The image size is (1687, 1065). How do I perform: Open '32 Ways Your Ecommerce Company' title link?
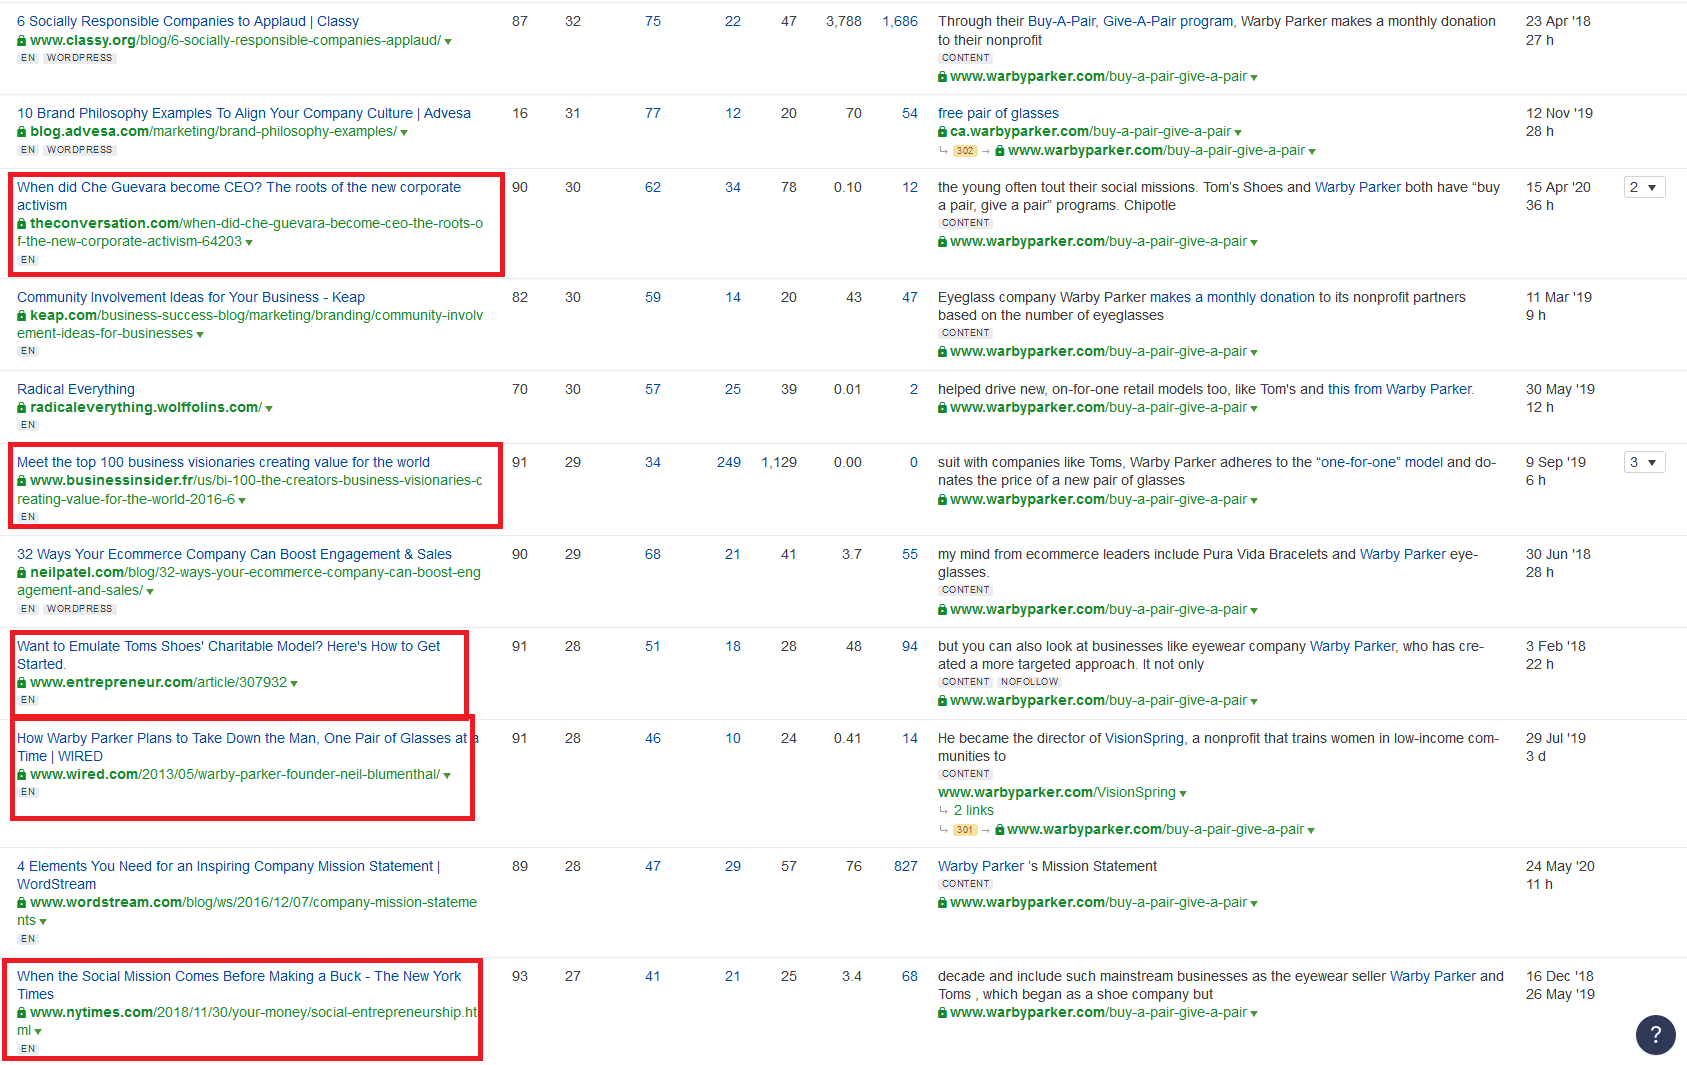point(234,554)
